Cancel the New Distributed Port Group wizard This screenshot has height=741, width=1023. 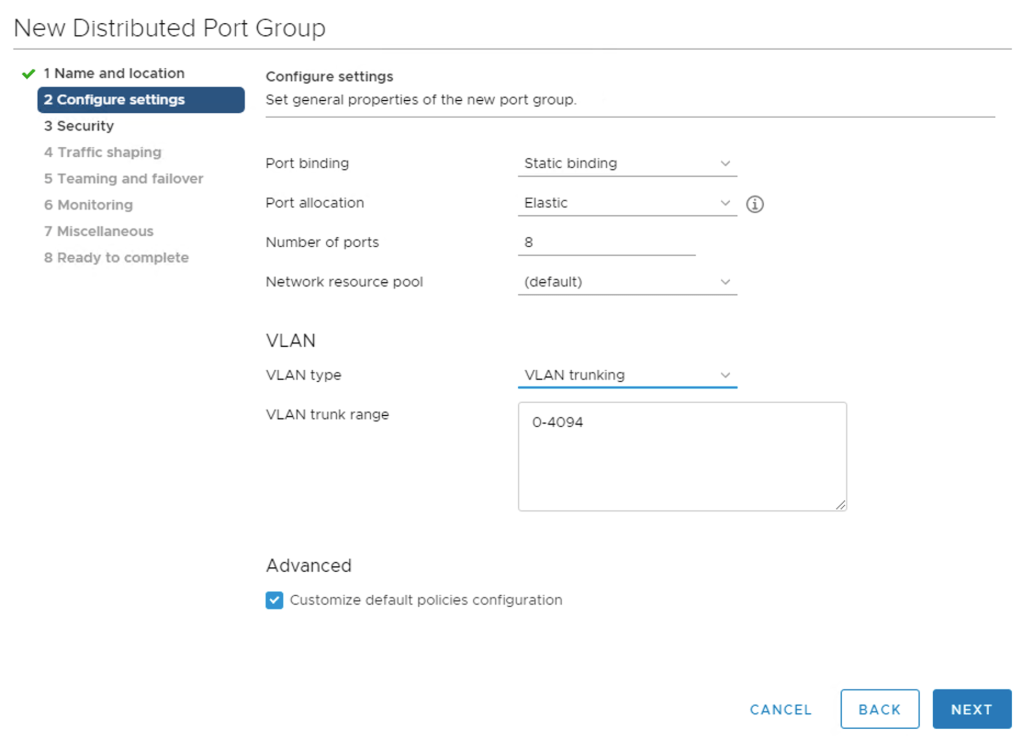pyautogui.click(x=780, y=709)
